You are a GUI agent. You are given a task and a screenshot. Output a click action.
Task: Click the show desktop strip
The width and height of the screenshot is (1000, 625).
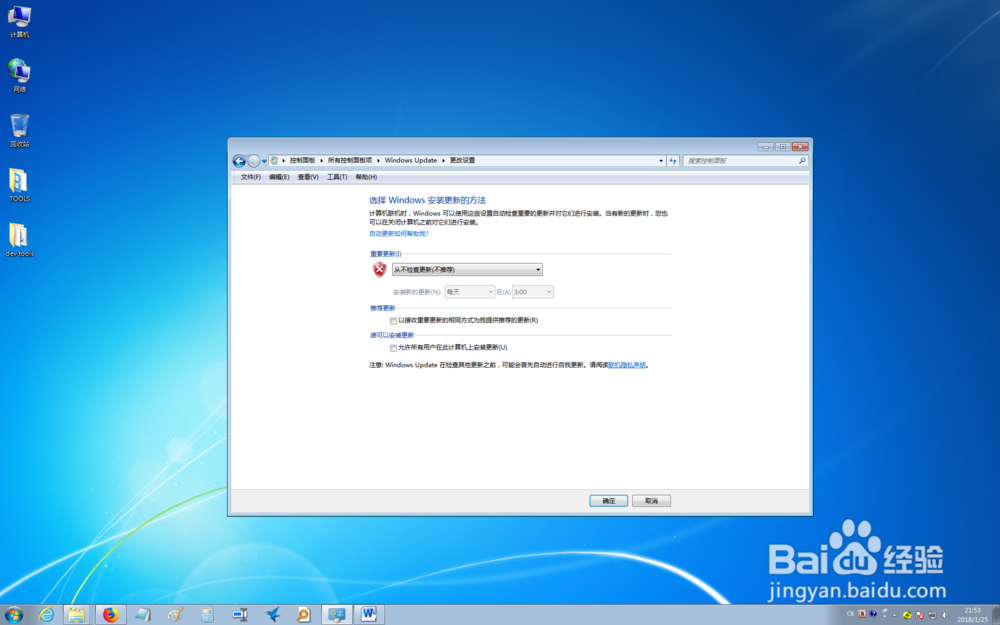click(x=996, y=615)
